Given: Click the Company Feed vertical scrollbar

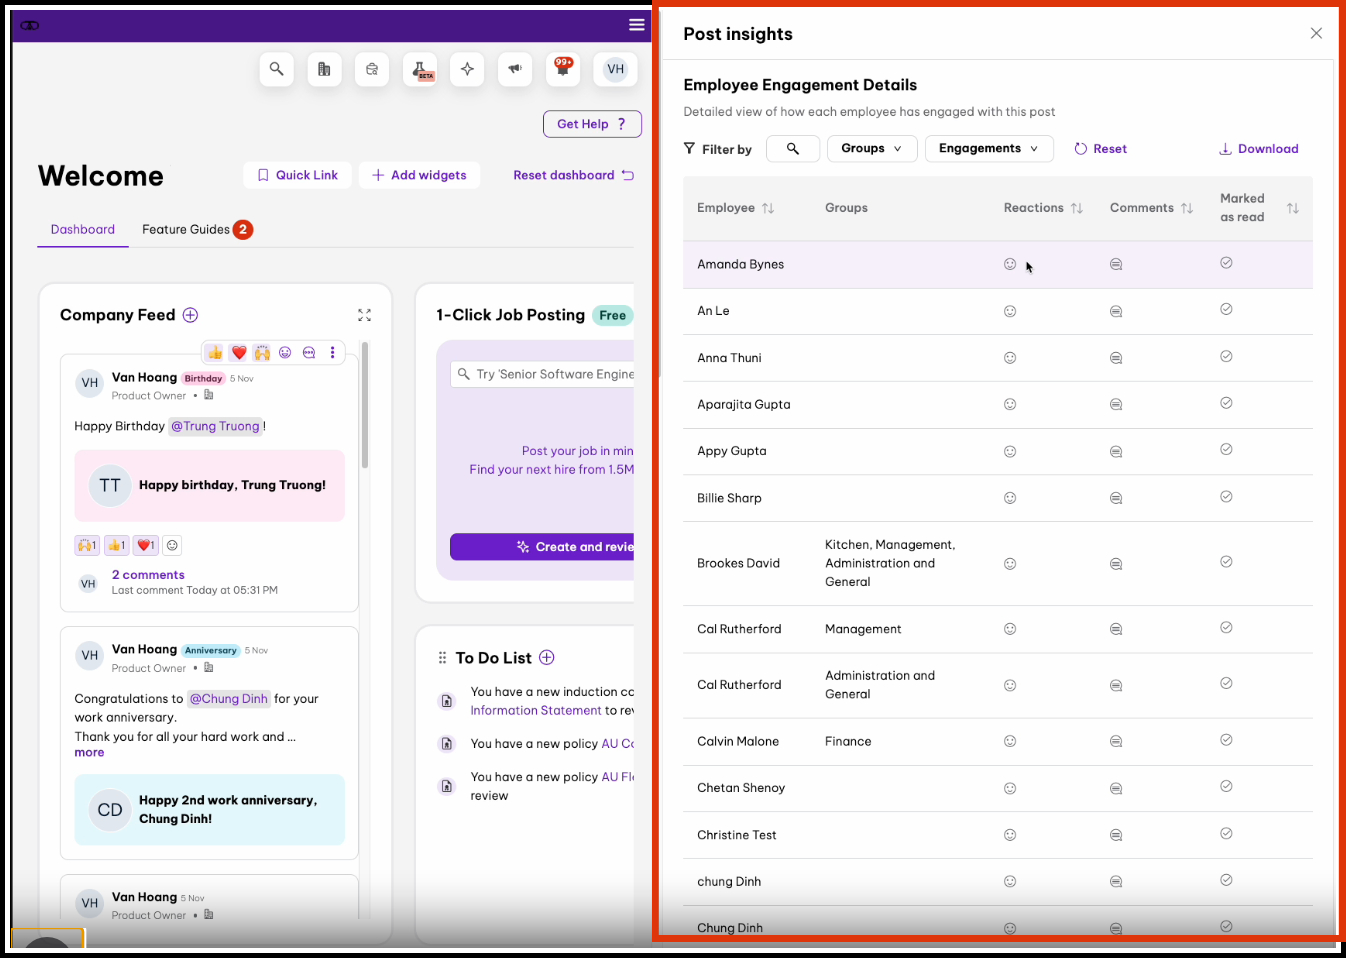Looking at the screenshot, I should (365, 405).
